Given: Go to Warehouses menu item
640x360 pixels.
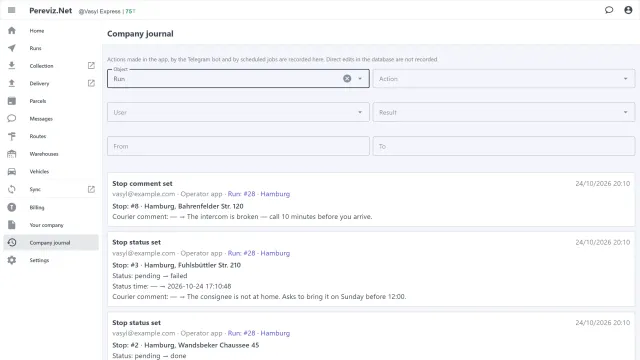Looking at the screenshot, I should (x=51, y=154).
